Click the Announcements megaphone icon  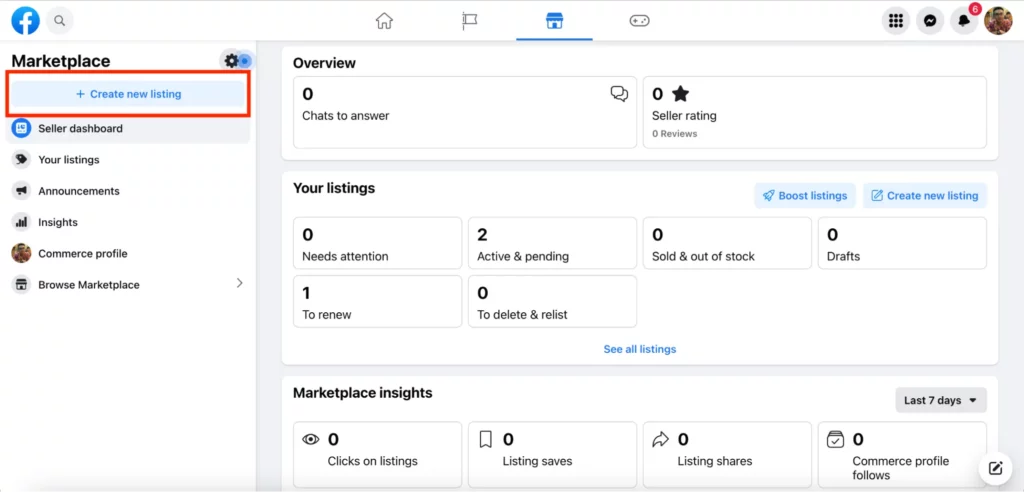point(22,191)
